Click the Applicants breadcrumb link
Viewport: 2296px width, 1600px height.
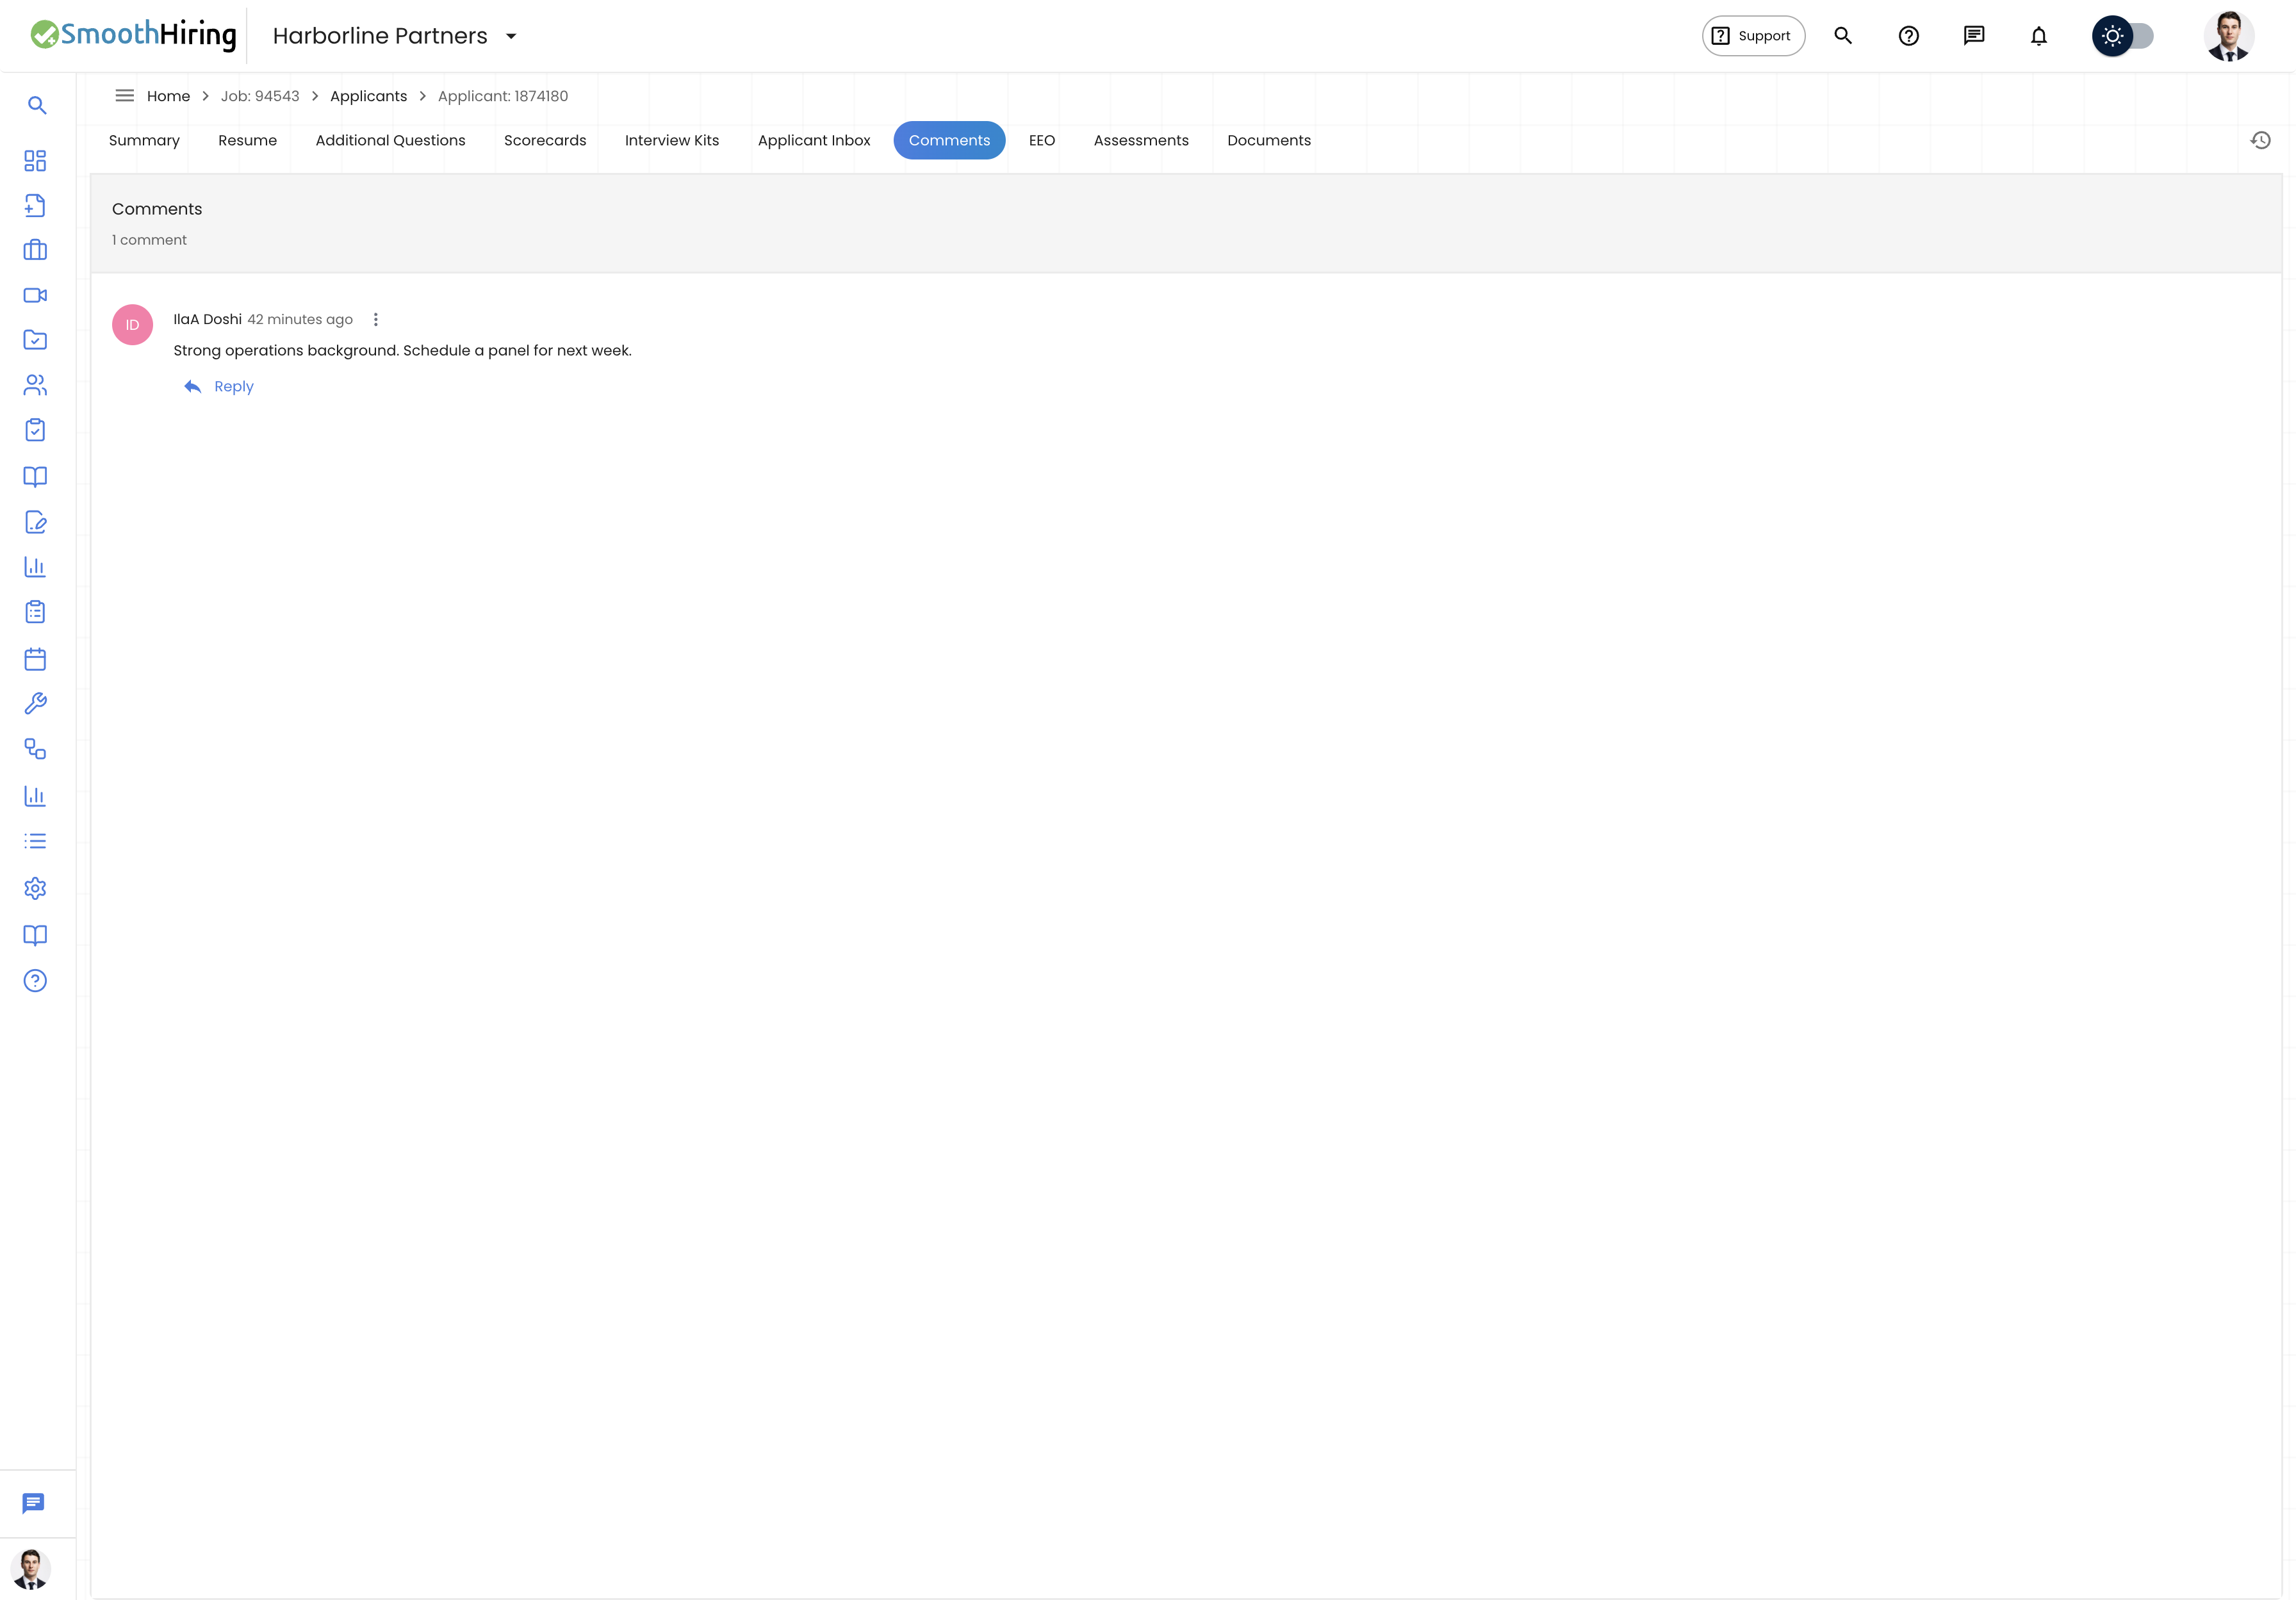pos(368,96)
